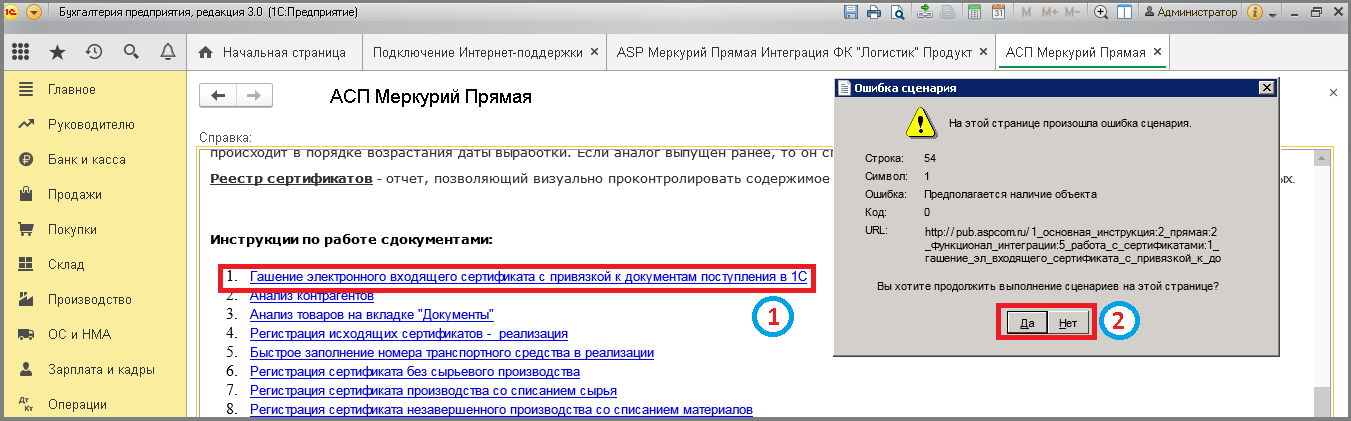The image size is (1351, 421).
Task: Open ОС и НМА section
Action: click(95, 334)
